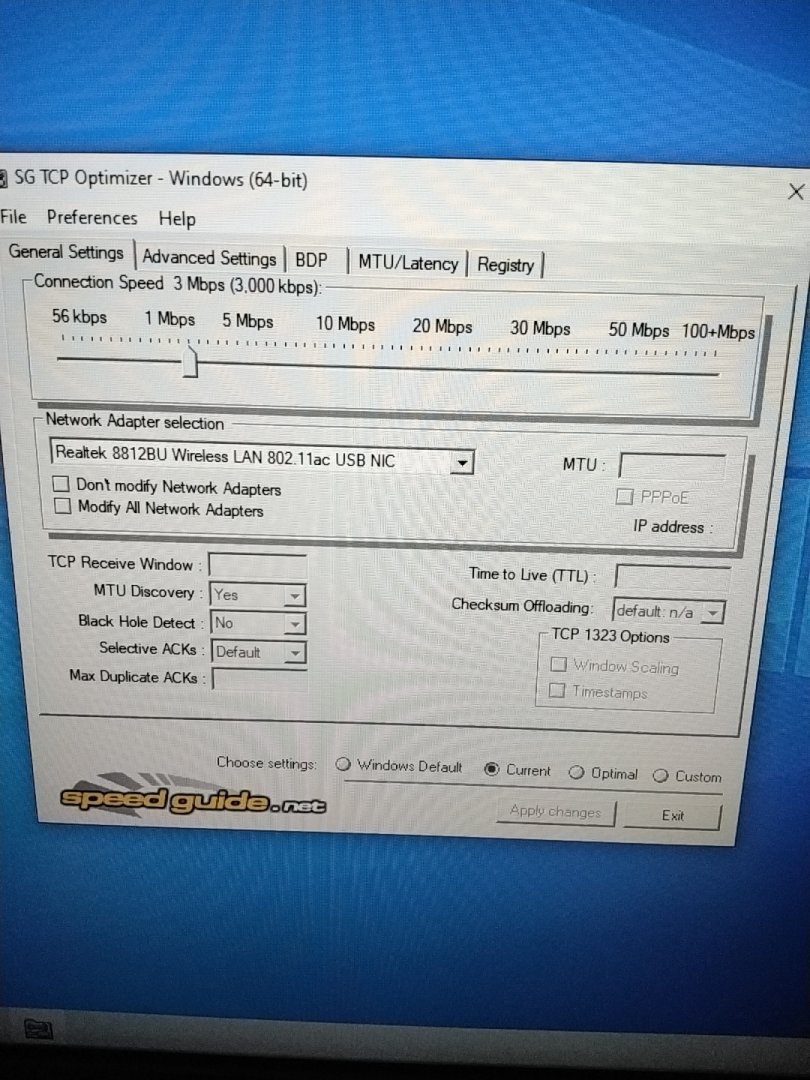
Task: Click the Max Duplicate ACKs field
Action: tap(259, 679)
